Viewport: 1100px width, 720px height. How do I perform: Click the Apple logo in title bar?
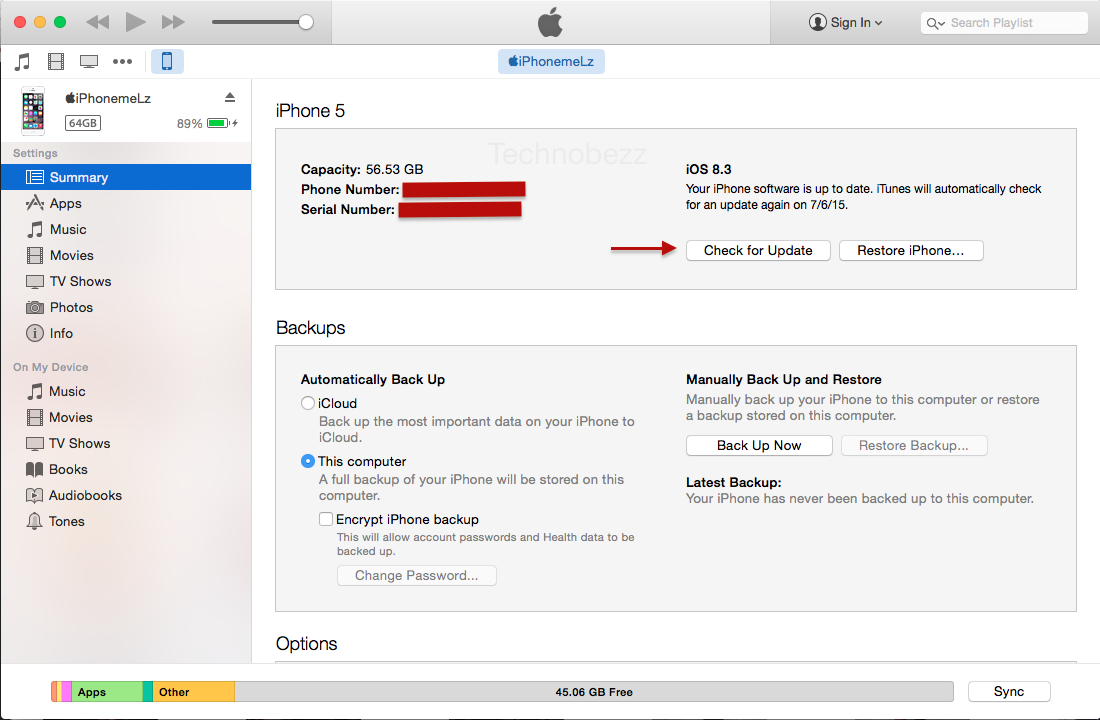point(551,22)
